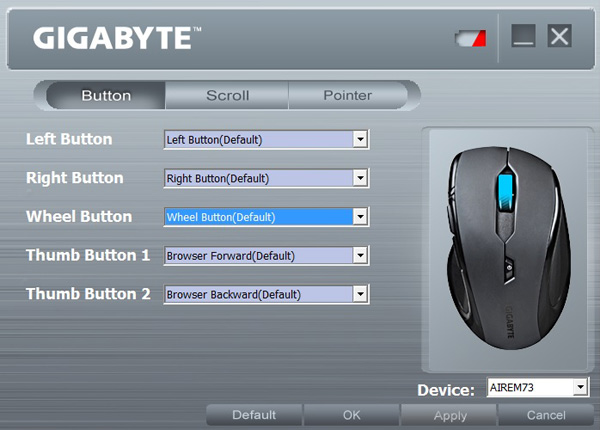Viewport: 600px width, 430px height.
Task: Open the Thumb Button 1 dropdown arrow
Action: [360, 256]
